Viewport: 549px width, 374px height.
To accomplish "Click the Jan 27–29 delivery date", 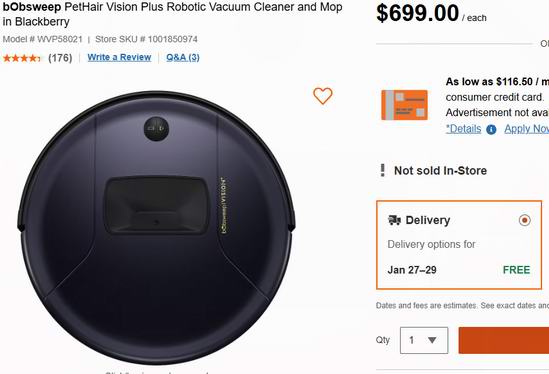I will pos(412,270).
